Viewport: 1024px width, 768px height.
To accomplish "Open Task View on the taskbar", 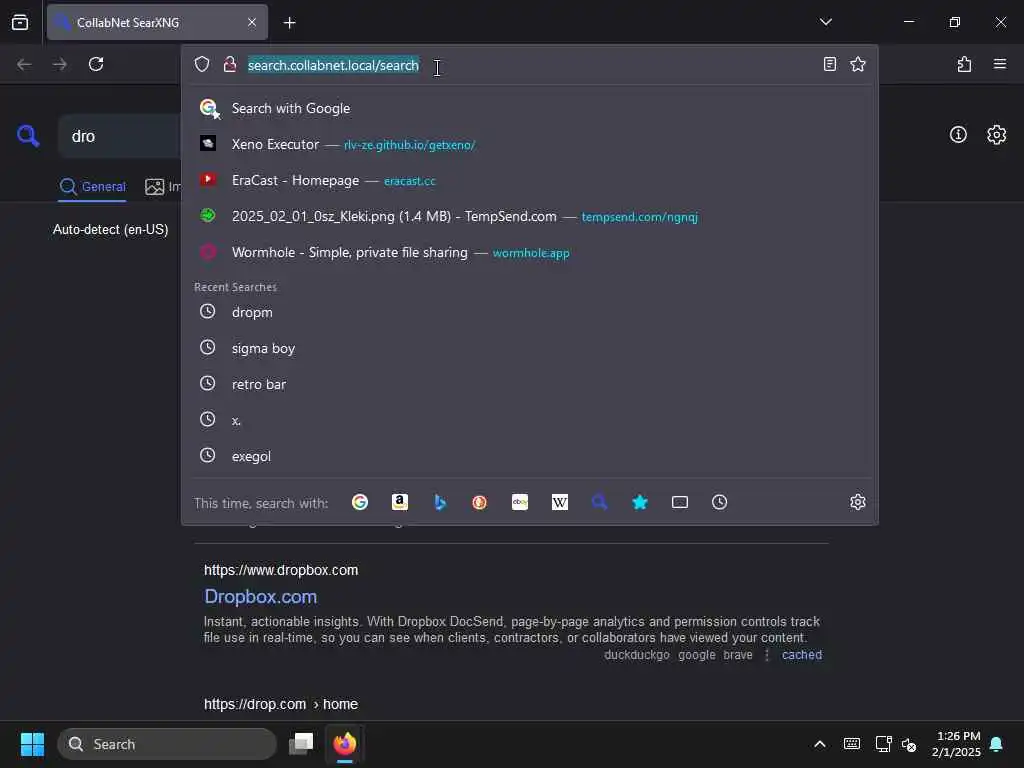I will tap(301, 744).
